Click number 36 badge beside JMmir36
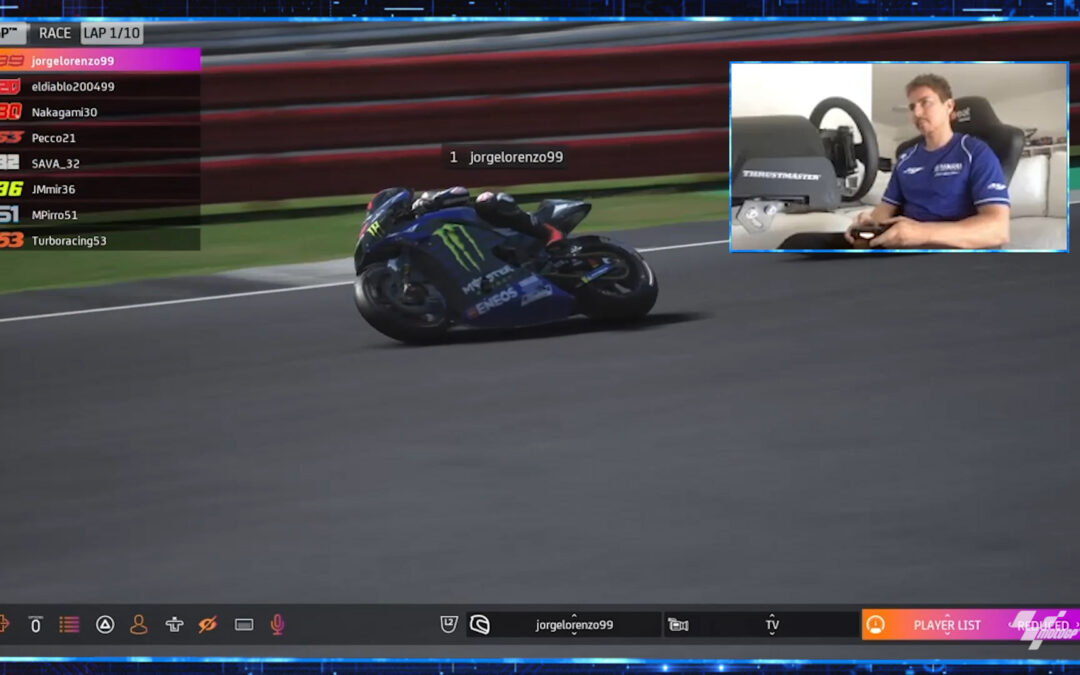Screen dimensions: 1080x675 (x=11, y=189)
